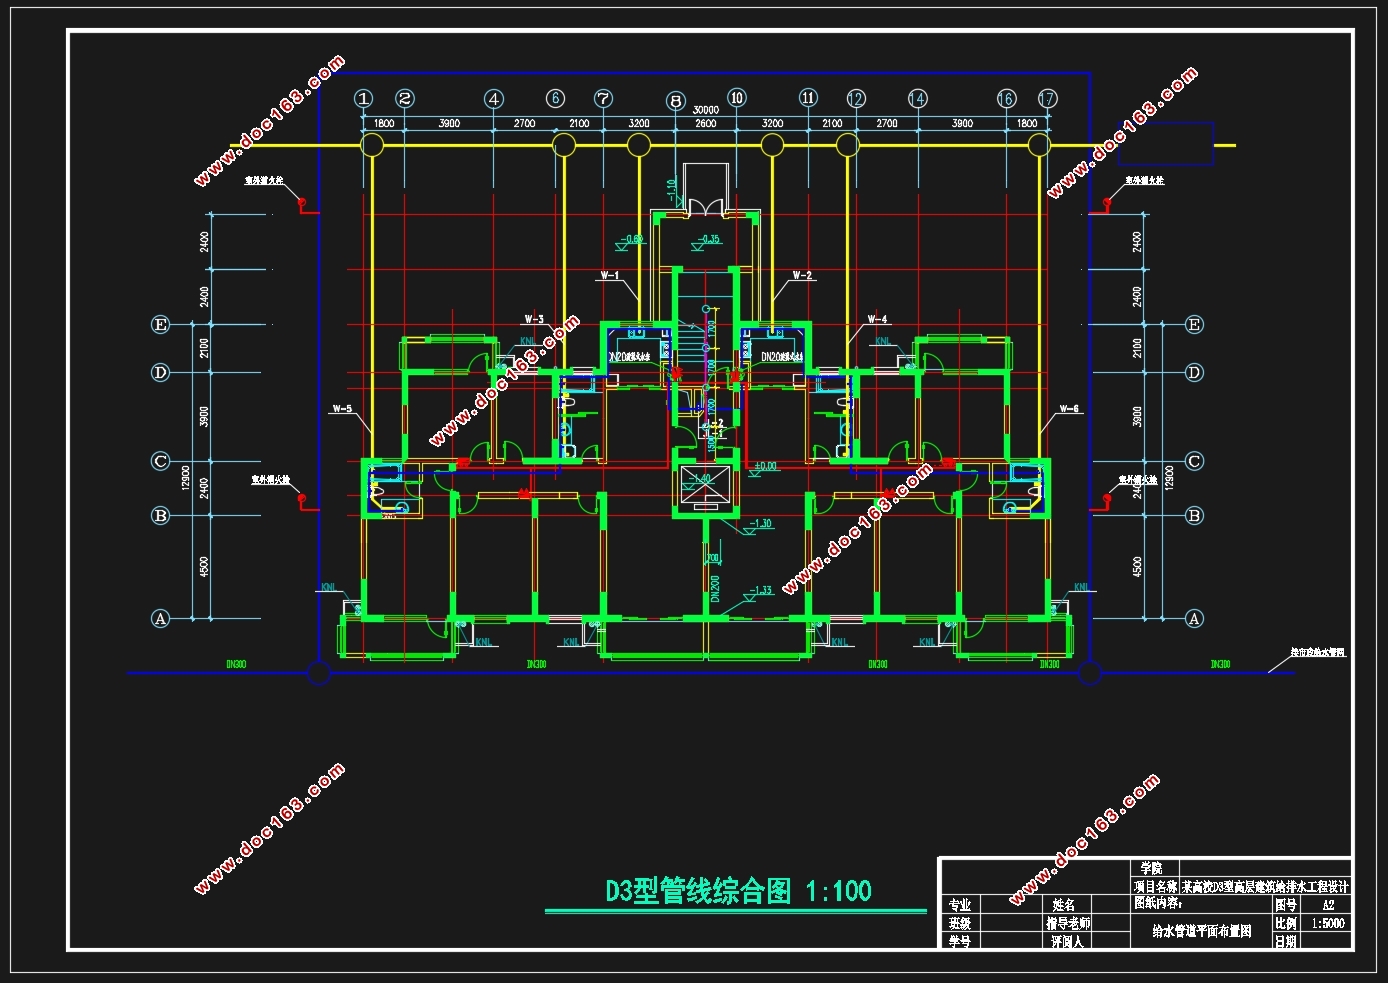Click the dimension text "2600"
The width and height of the screenshot is (1388, 983).
(706, 124)
